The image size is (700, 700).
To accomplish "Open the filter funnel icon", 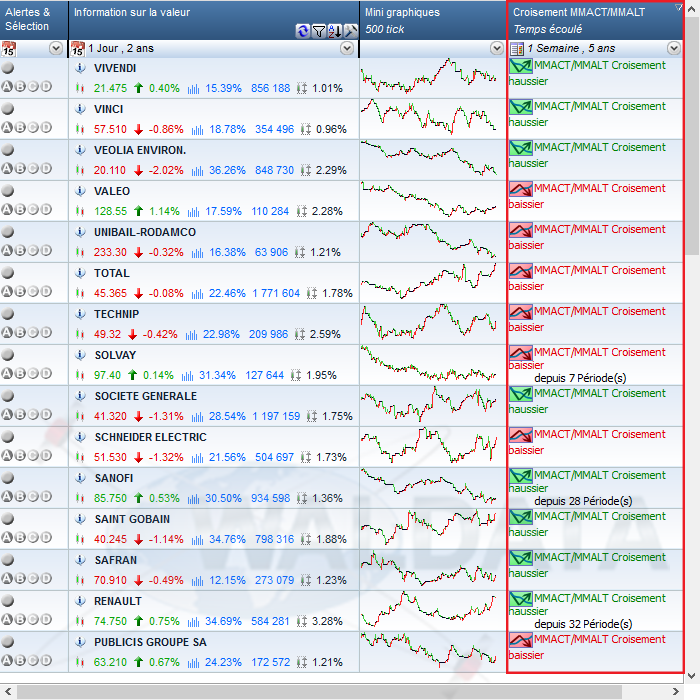I will 319,31.
